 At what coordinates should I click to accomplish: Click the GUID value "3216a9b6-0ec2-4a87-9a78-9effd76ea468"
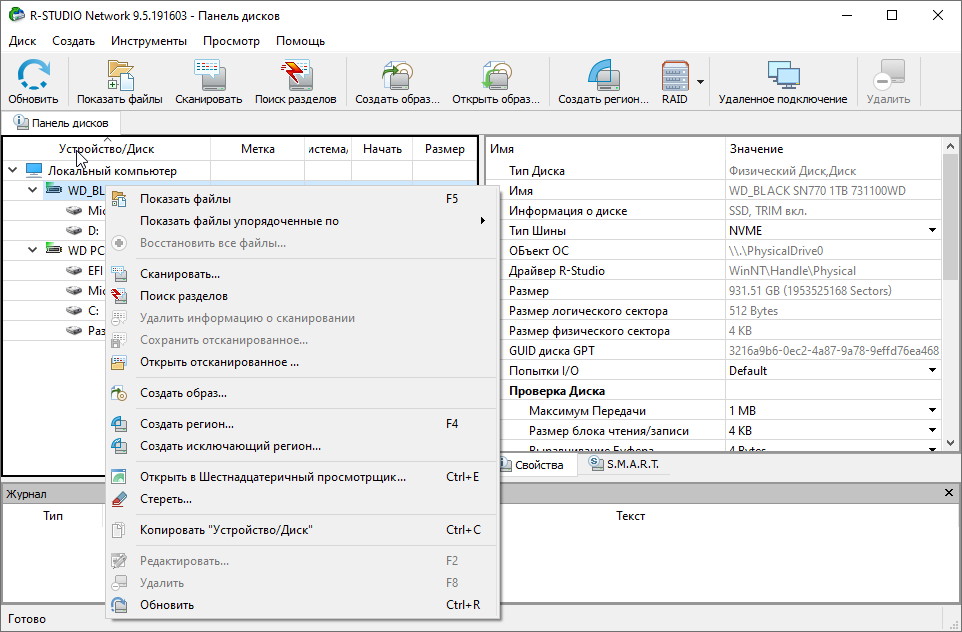834,351
